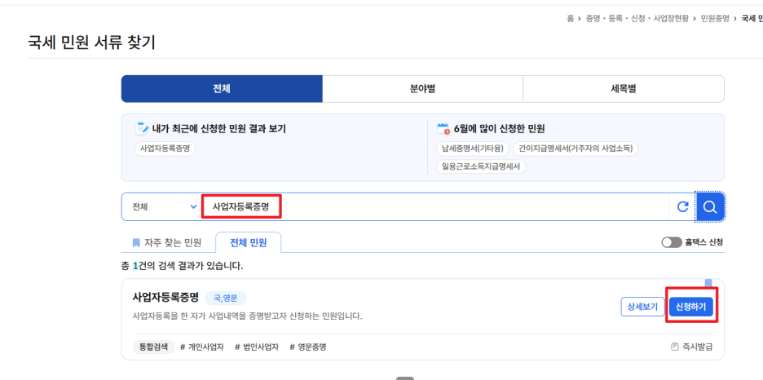The height and width of the screenshot is (380, 763).
Task: Select the 간이지급명세서(거주자의 사업소득) chip
Action: coord(575,148)
